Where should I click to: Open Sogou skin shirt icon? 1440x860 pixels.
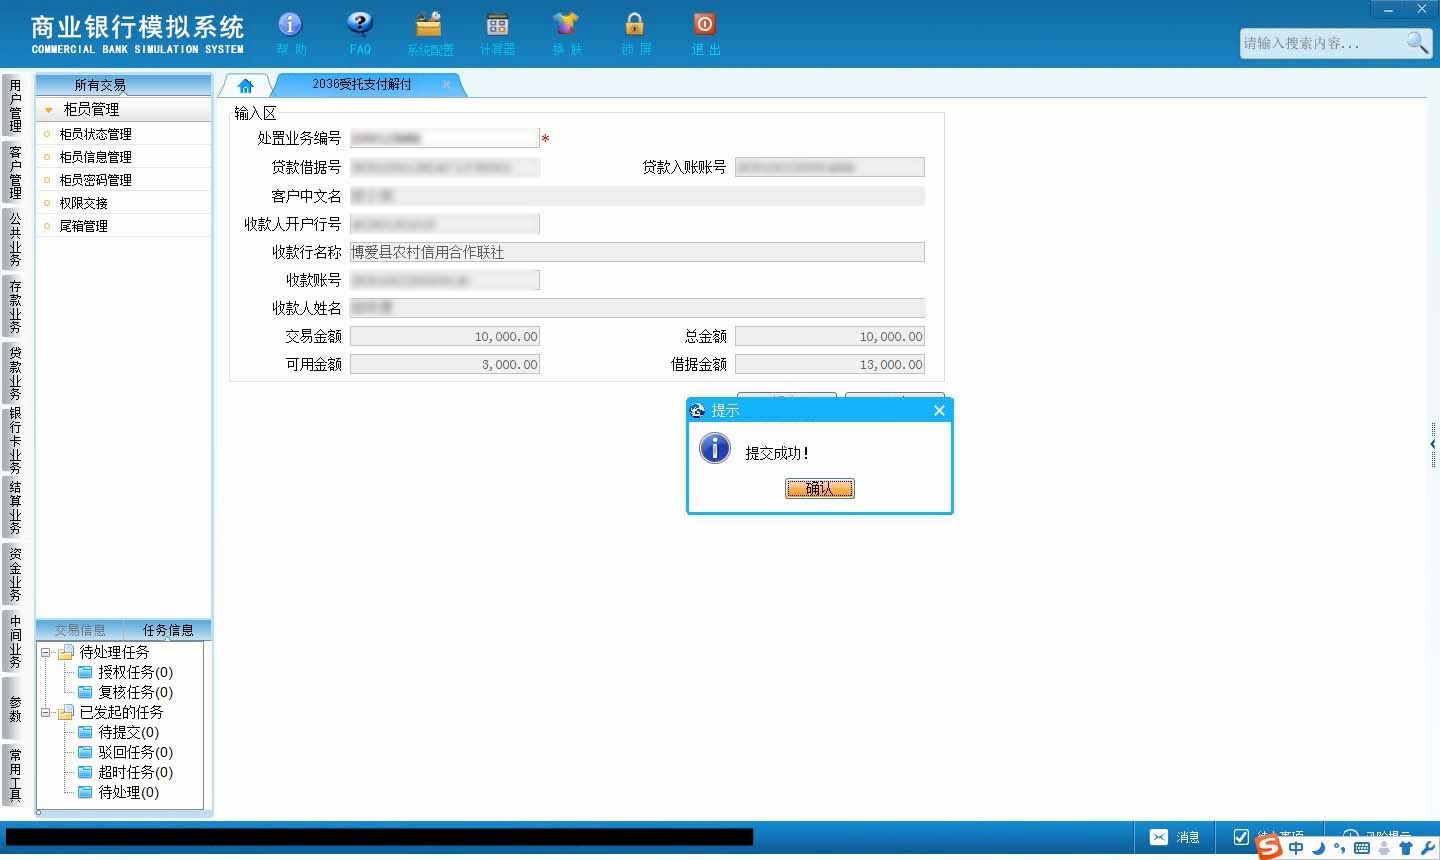(x=1406, y=848)
